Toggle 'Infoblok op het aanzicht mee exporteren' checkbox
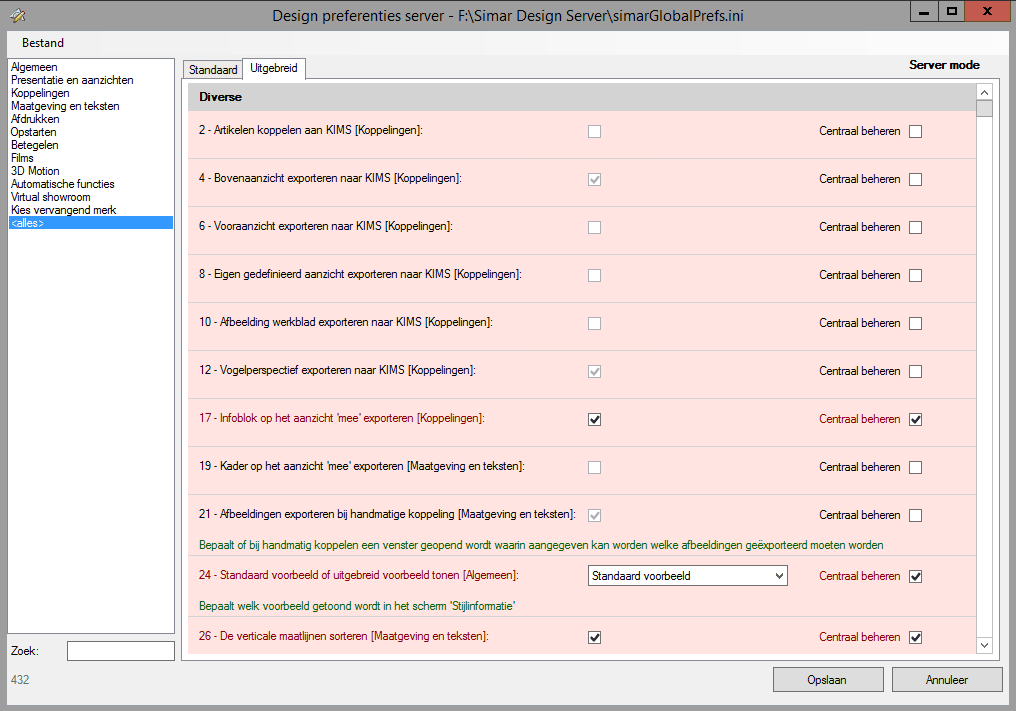Image resolution: width=1016 pixels, height=711 pixels. pos(595,419)
